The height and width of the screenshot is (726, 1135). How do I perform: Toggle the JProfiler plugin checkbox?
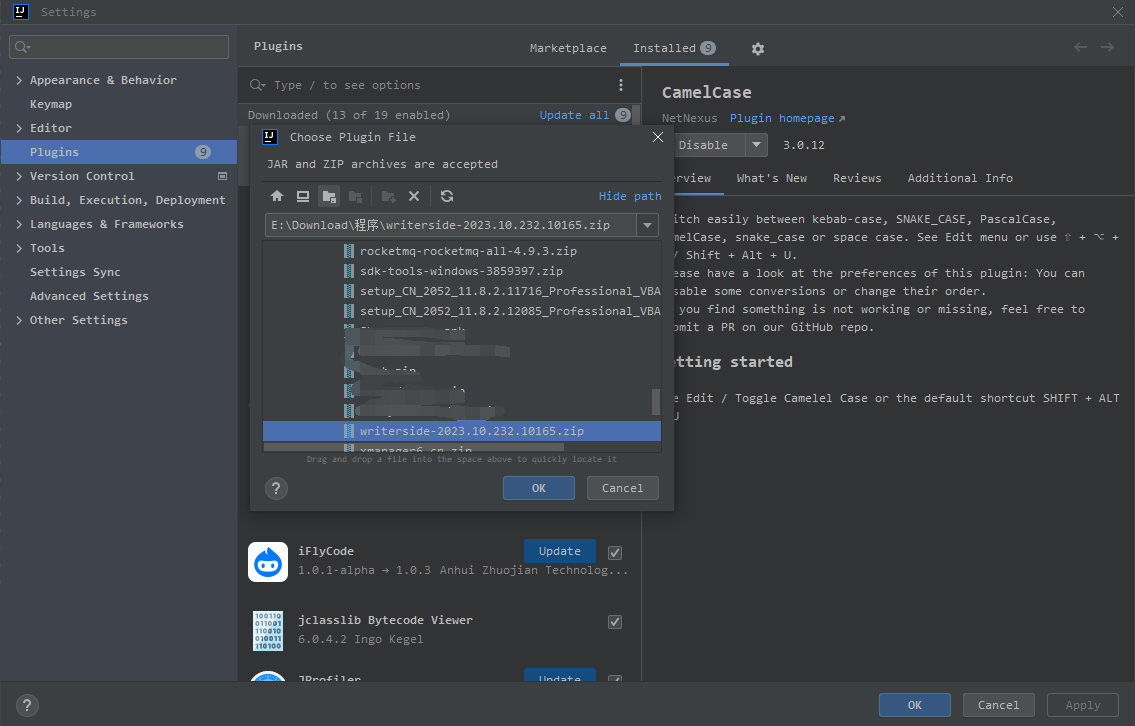click(614, 679)
